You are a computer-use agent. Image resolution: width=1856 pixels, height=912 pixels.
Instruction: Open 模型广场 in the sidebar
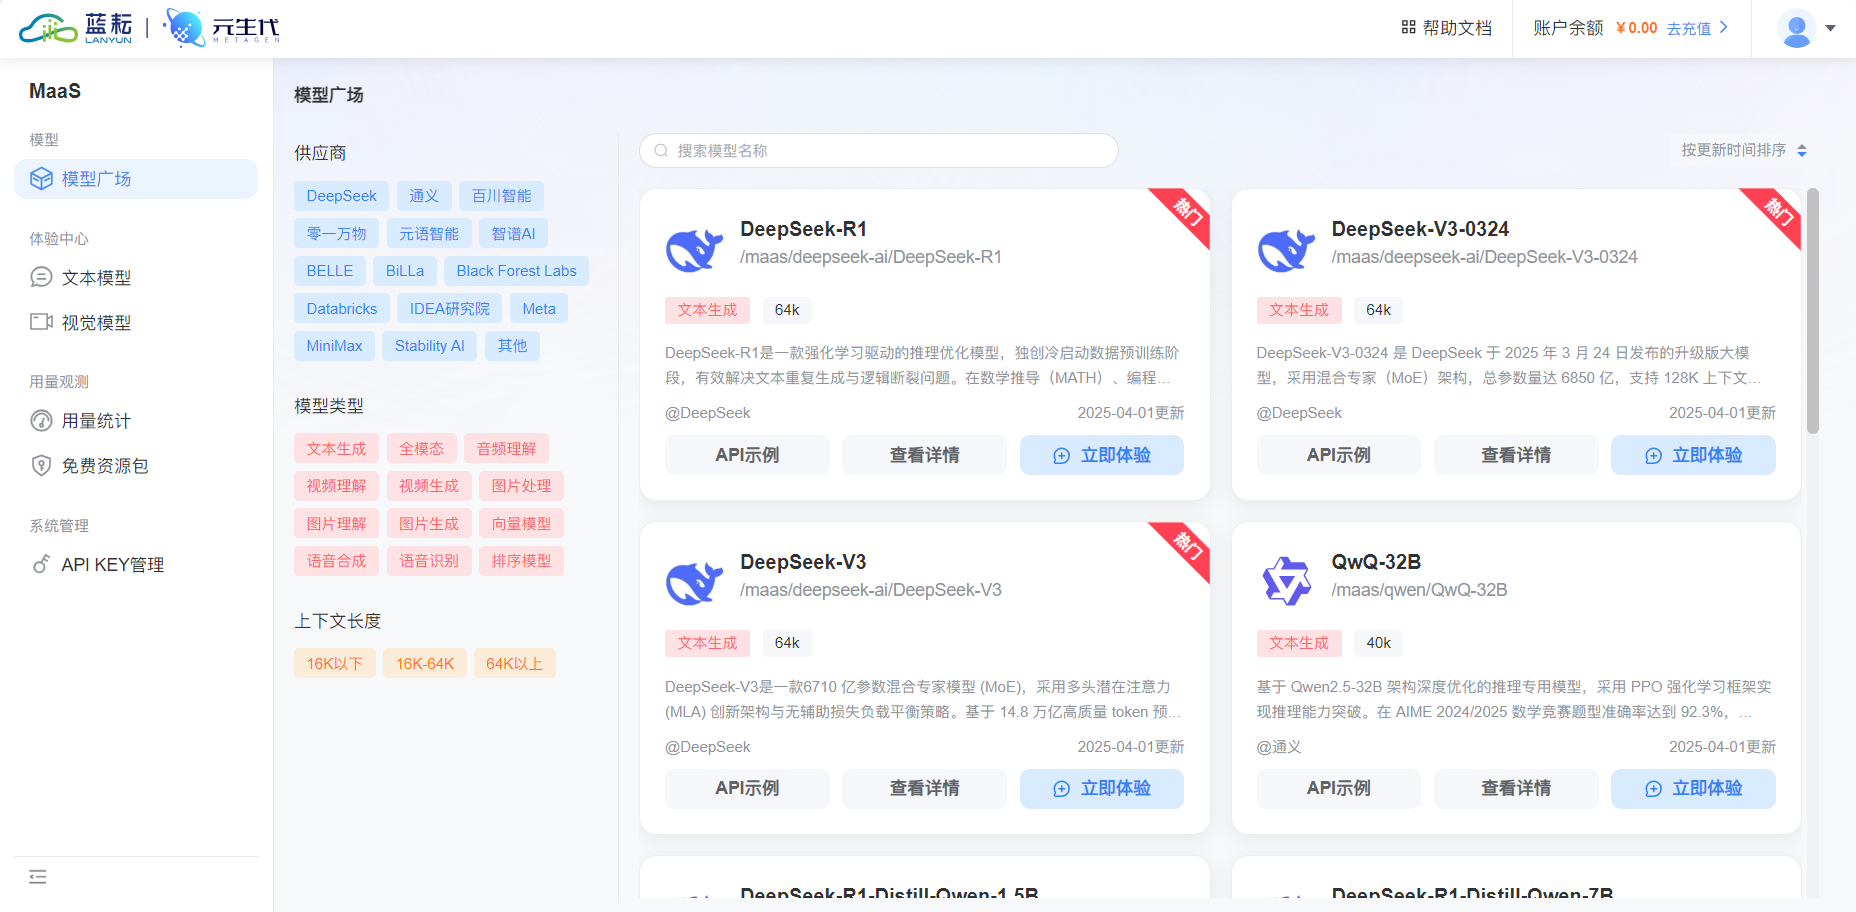(x=136, y=179)
